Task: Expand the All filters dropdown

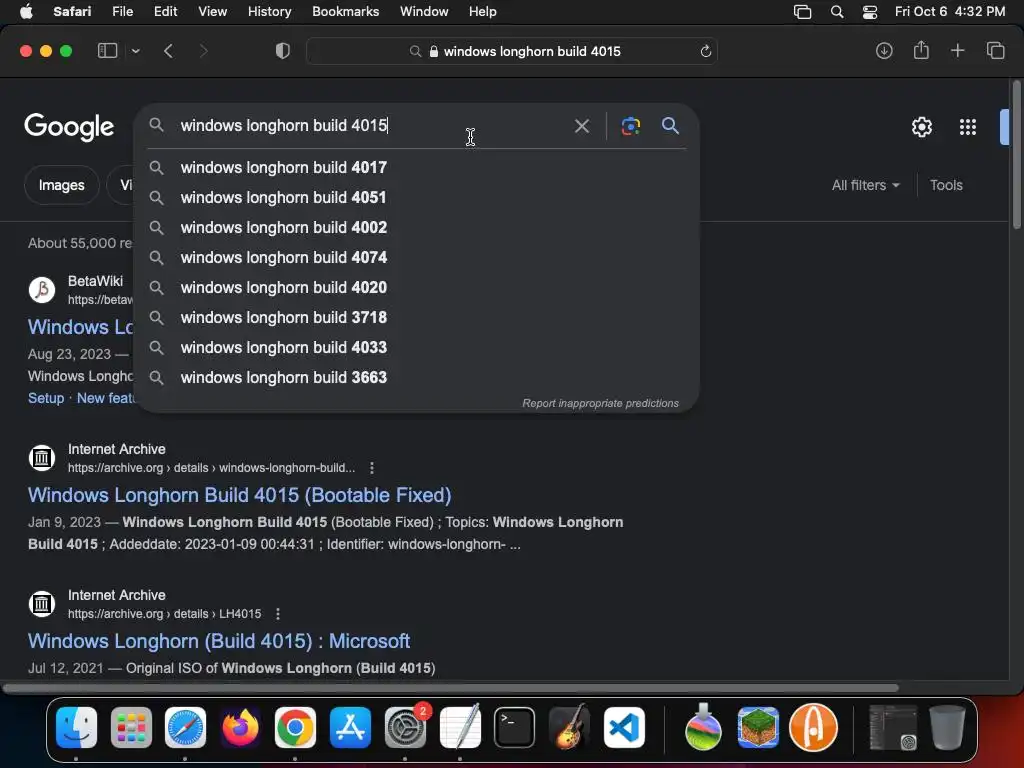Action: [x=865, y=185]
